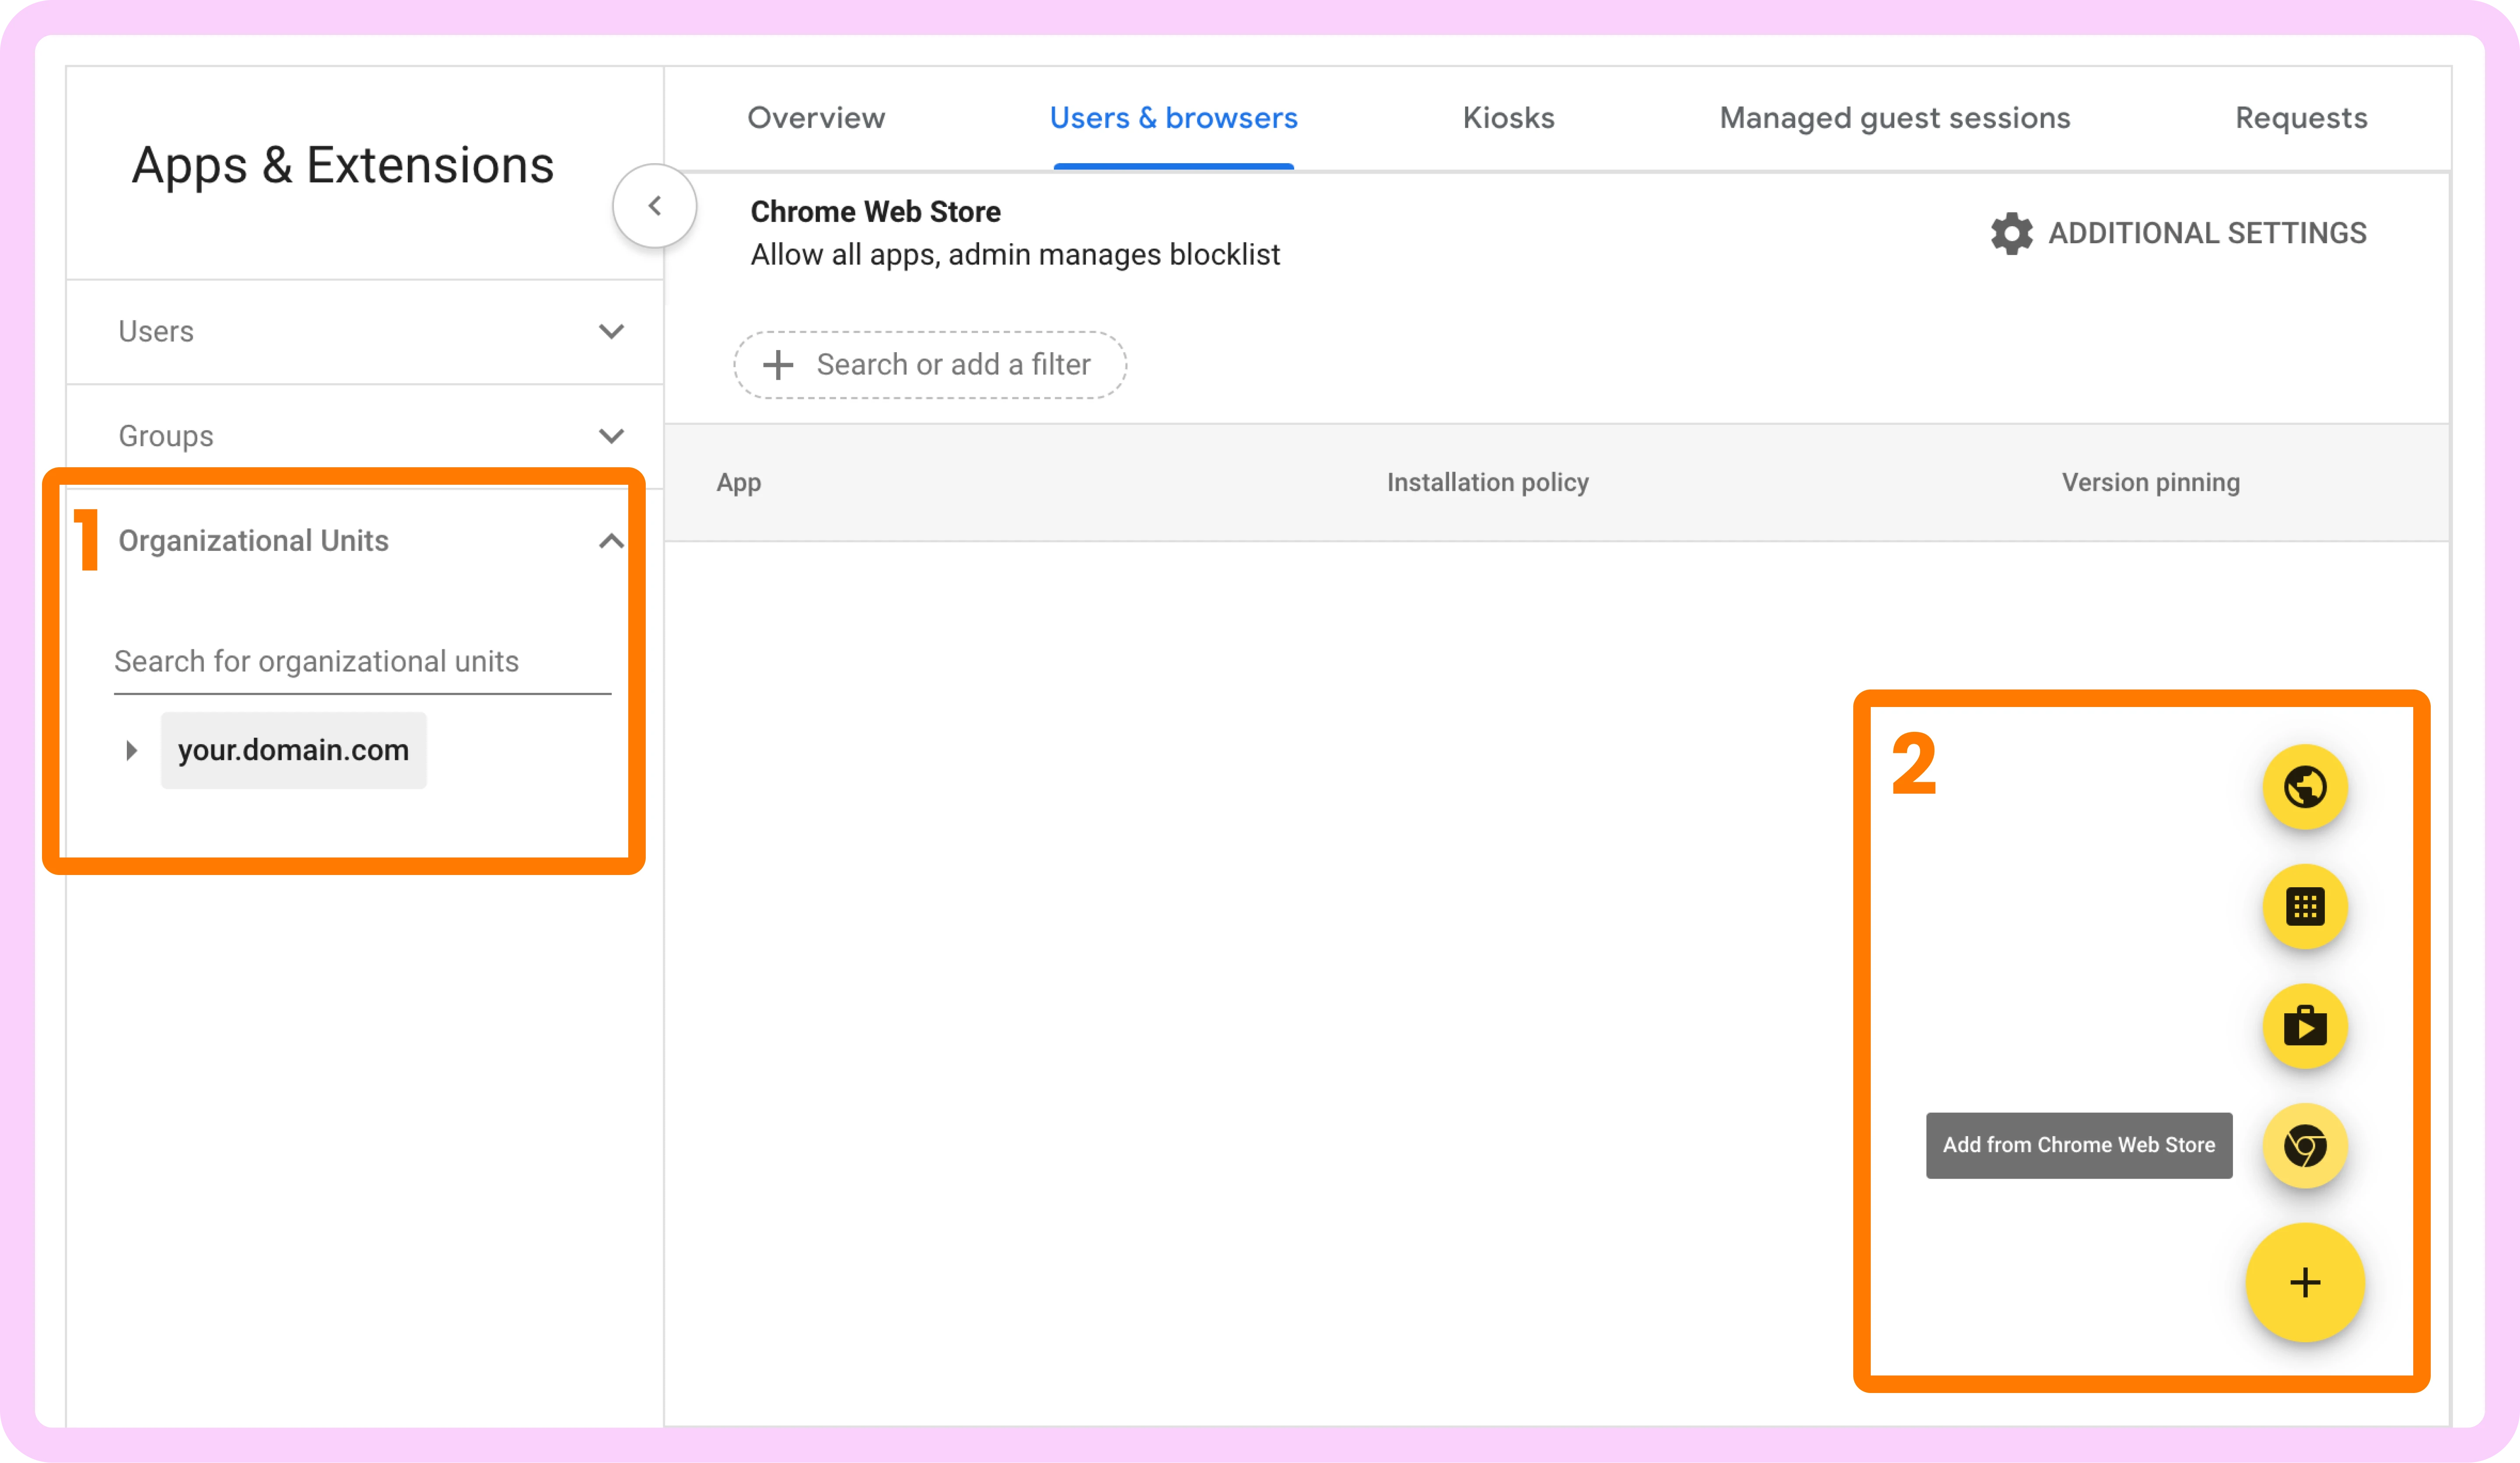The width and height of the screenshot is (2520, 1463).
Task: Expand the Users section
Action: coord(611,331)
